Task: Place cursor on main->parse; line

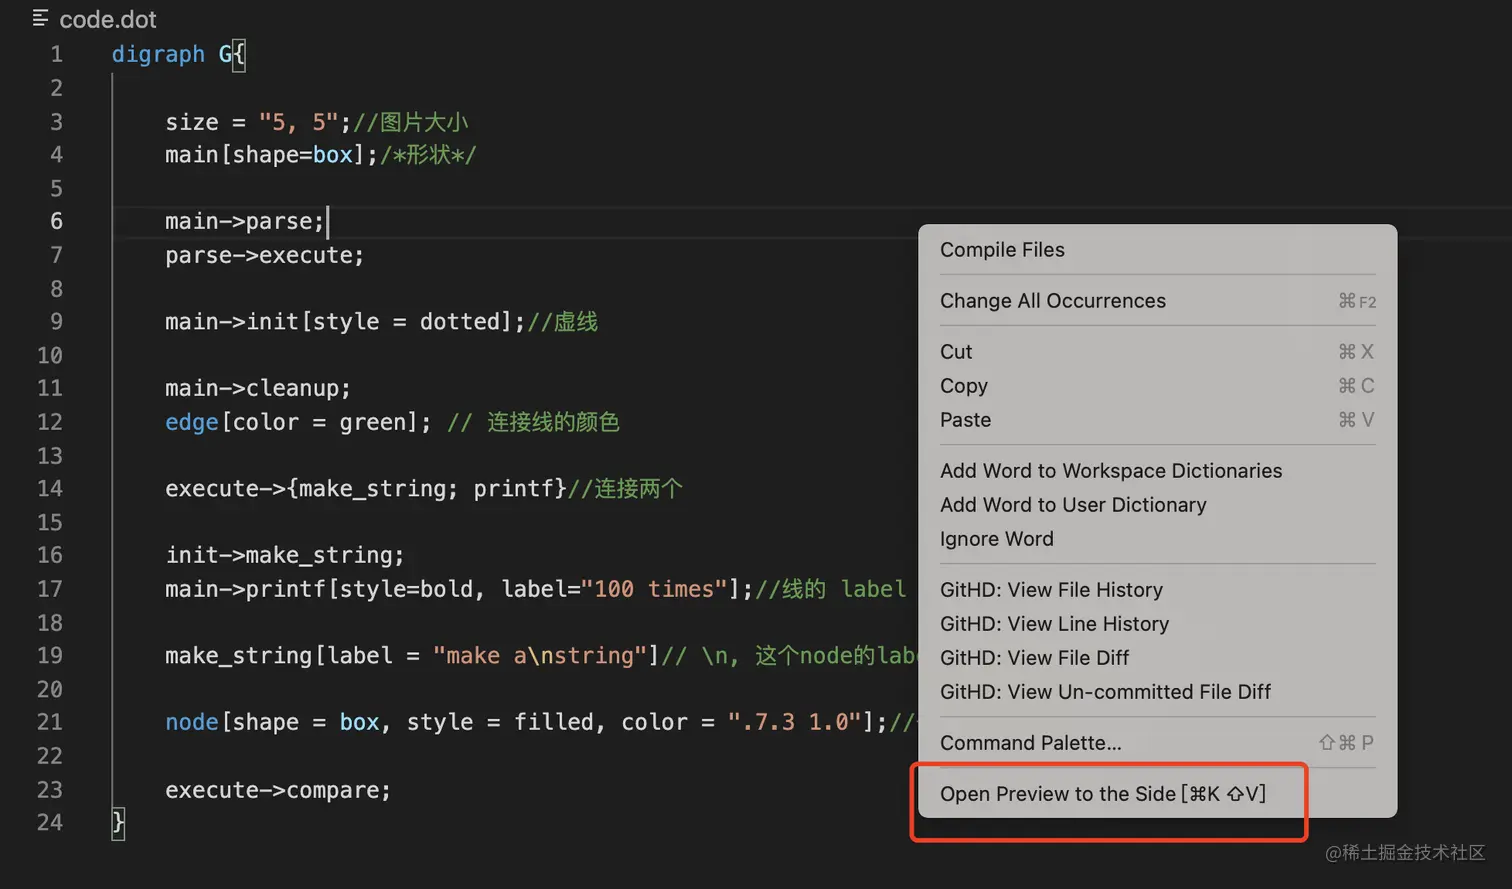Action: (245, 221)
